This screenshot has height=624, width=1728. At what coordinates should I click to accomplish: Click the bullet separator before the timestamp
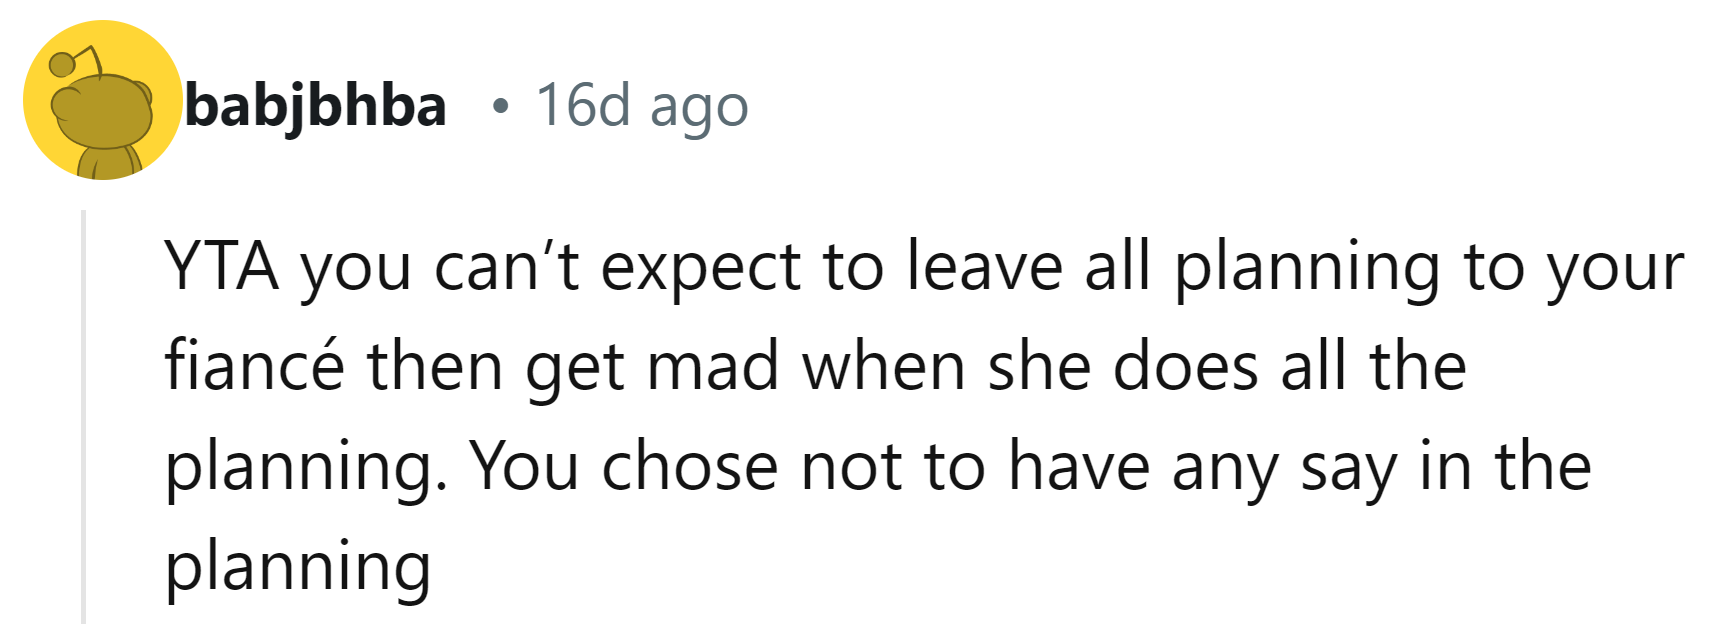coord(500,106)
